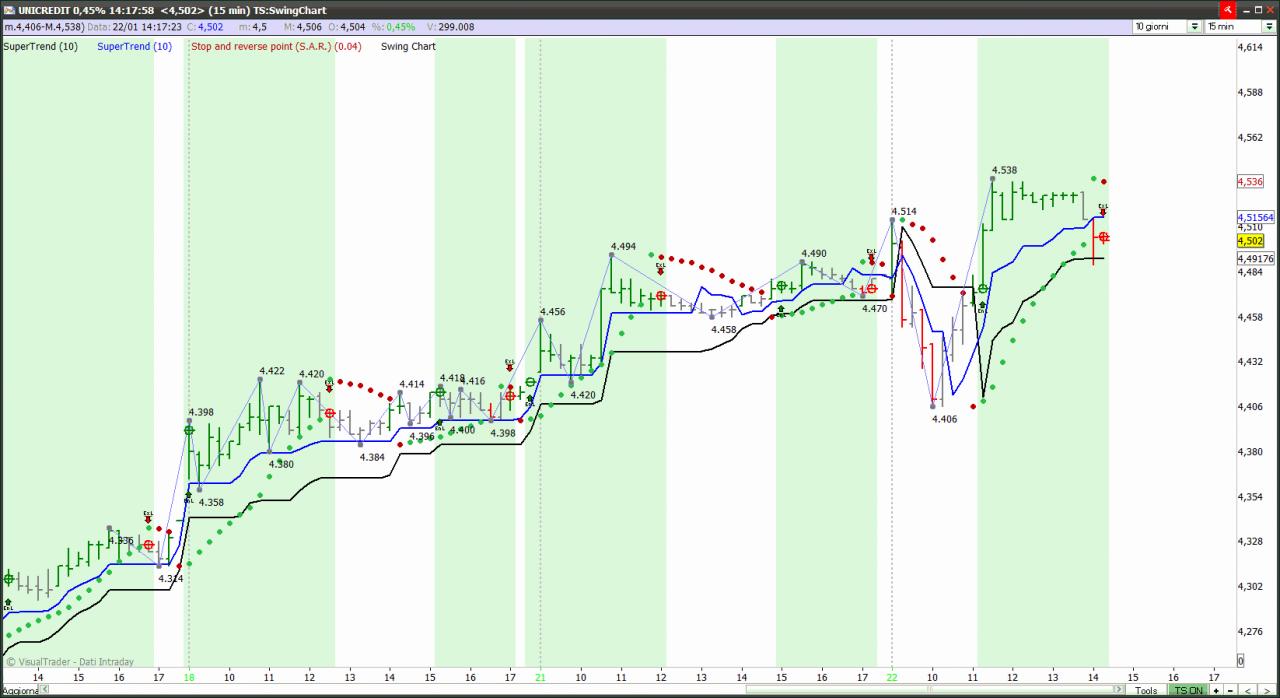Viewport: 1280px width, 698px height.
Task: Click the plus zoom-in button
Action: (1216, 690)
